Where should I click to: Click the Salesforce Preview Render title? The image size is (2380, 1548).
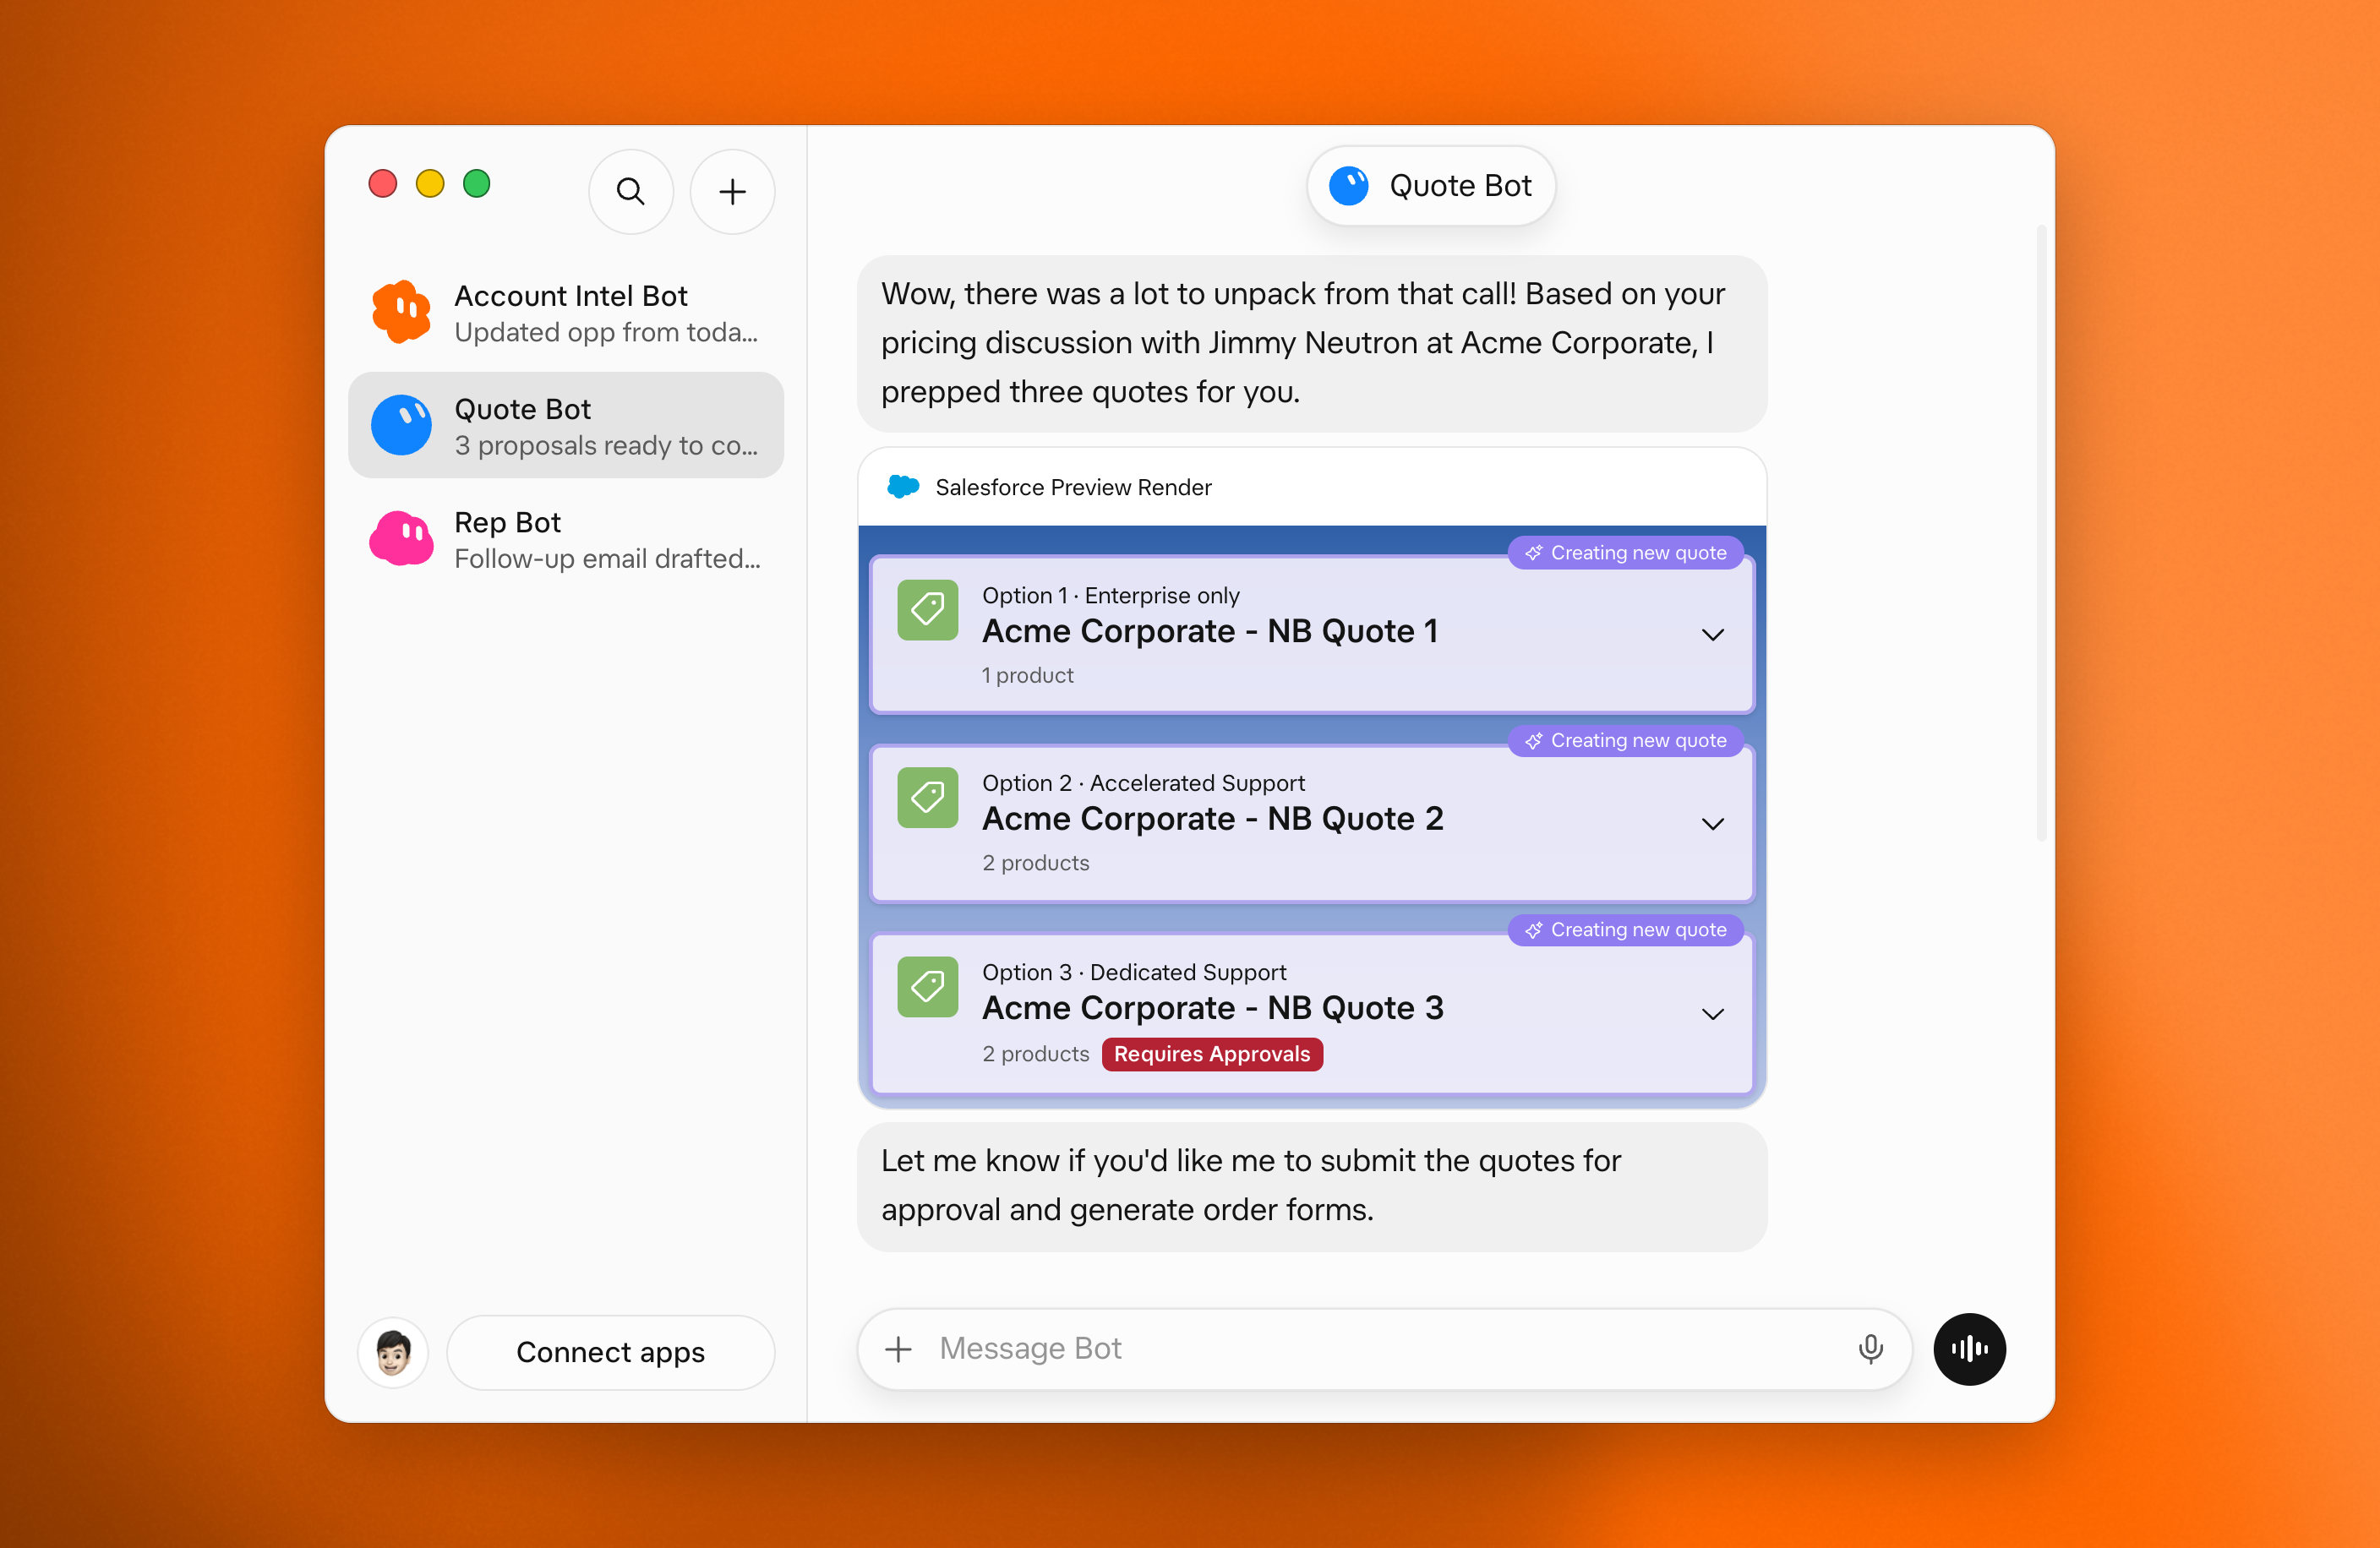pyautogui.click(x=1073, y=487)
